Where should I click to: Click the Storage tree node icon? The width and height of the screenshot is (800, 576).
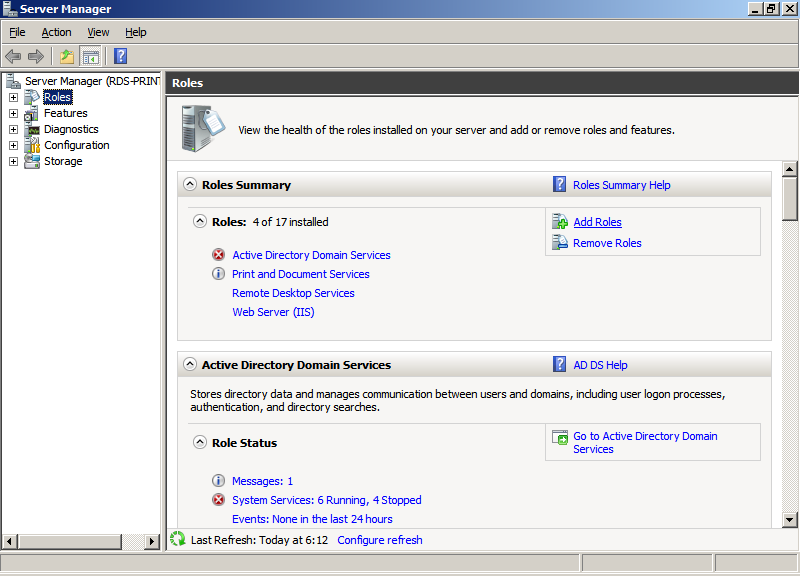32,161
